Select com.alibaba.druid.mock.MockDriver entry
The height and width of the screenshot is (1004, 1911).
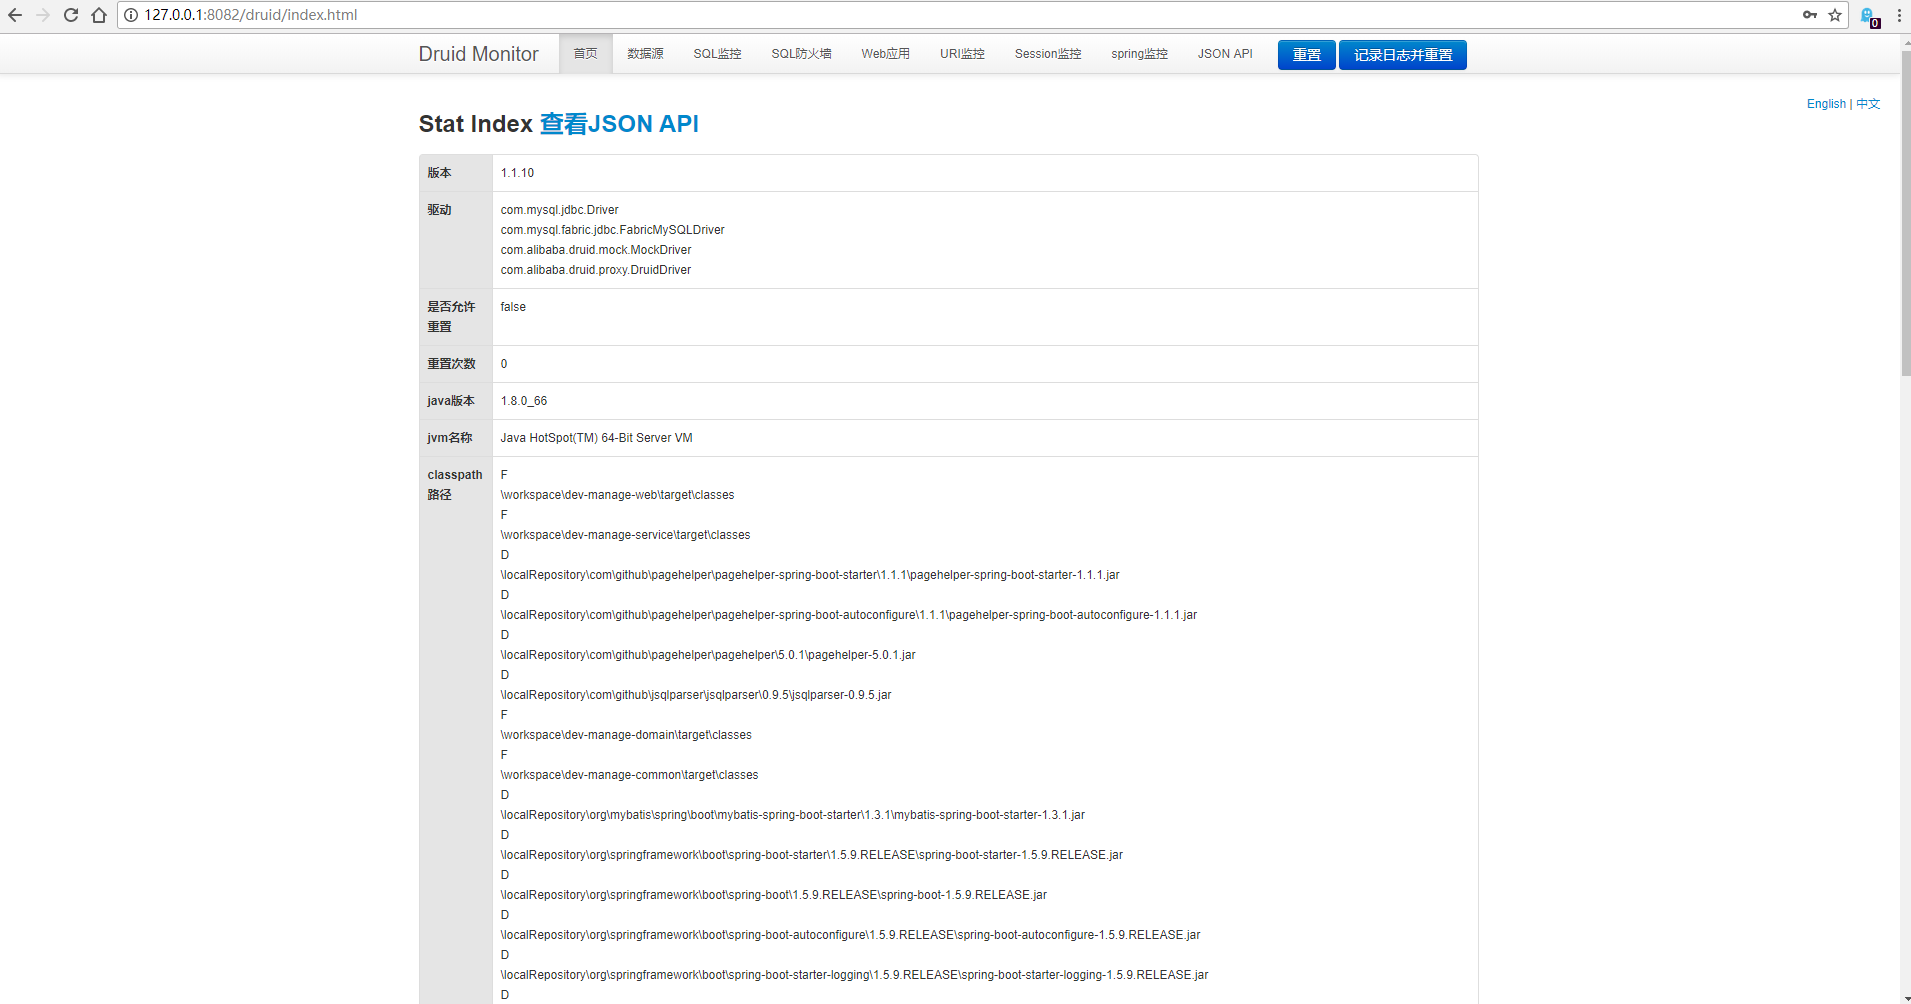(x=596, y=250)
